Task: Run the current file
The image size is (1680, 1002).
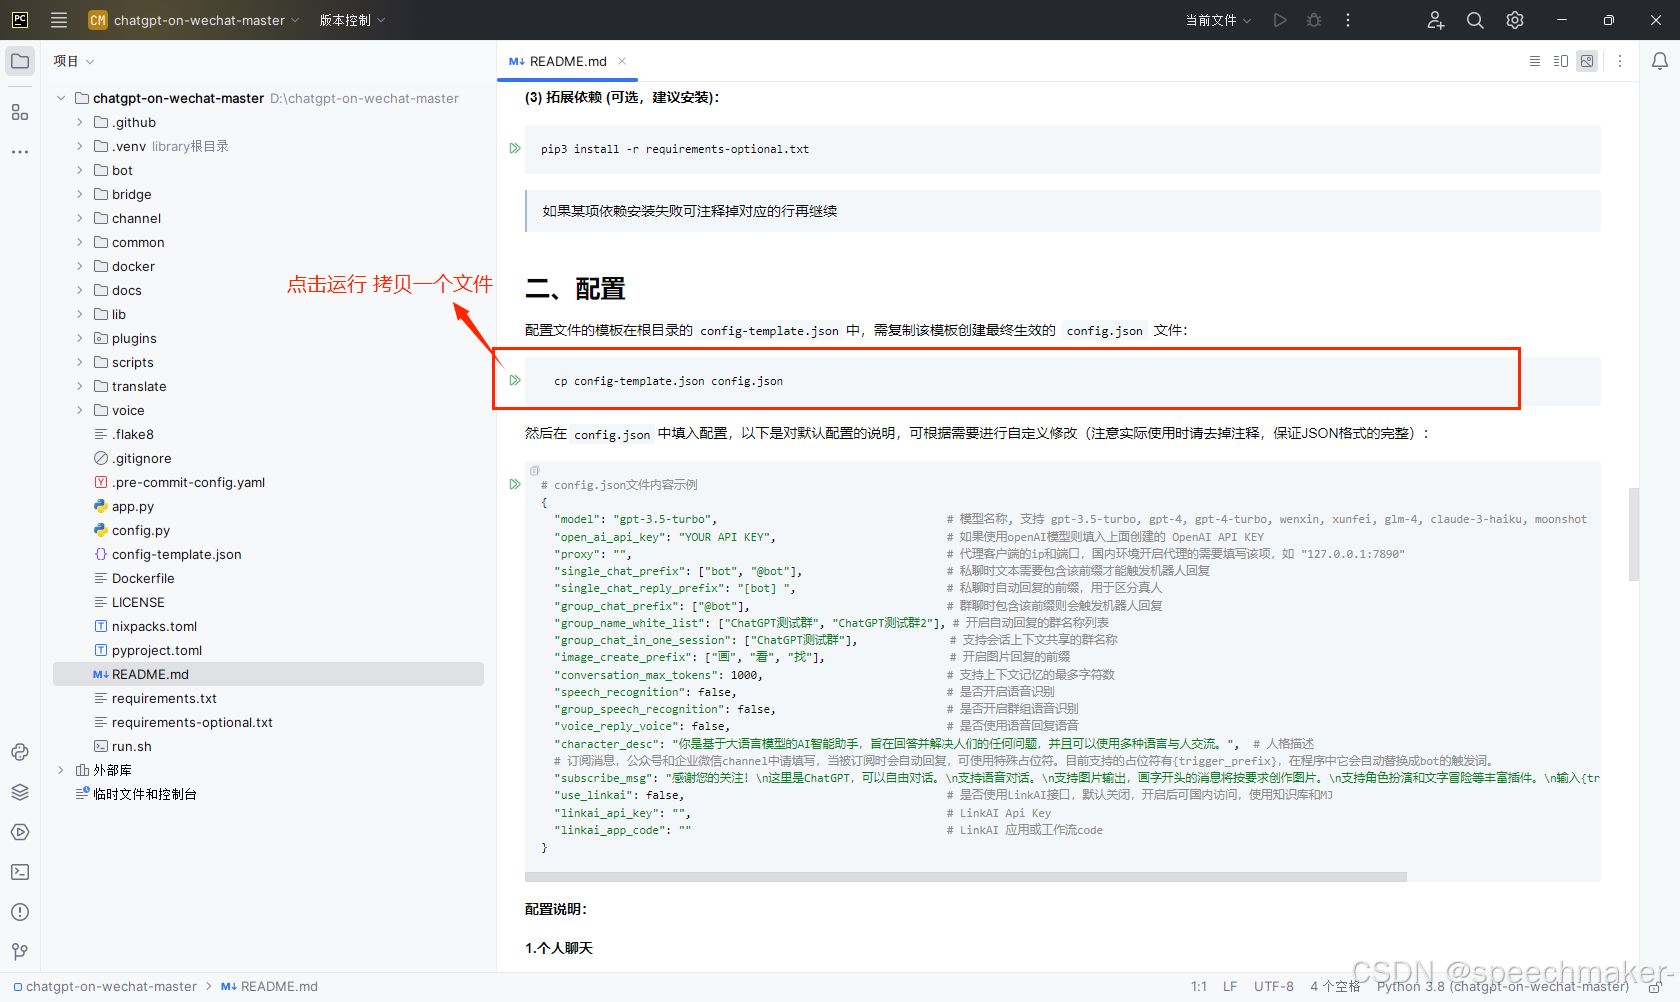Action: click(x=1280, y=20)
